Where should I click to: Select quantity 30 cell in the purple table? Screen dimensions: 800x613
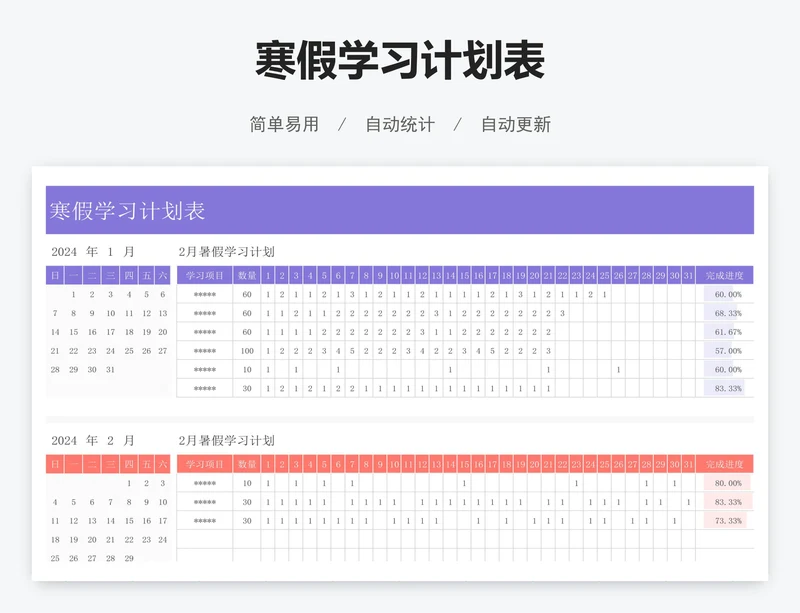point(247,388)
